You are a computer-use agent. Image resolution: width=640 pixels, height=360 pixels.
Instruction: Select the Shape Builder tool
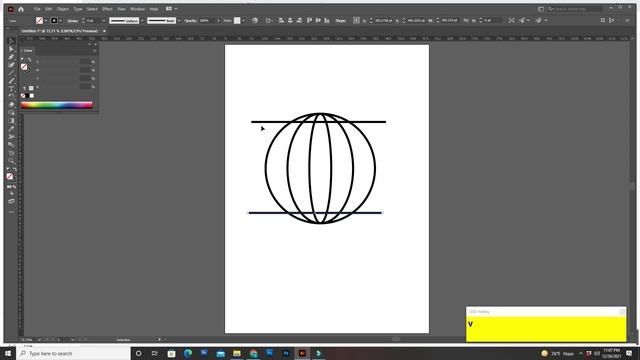click(11, 113)
